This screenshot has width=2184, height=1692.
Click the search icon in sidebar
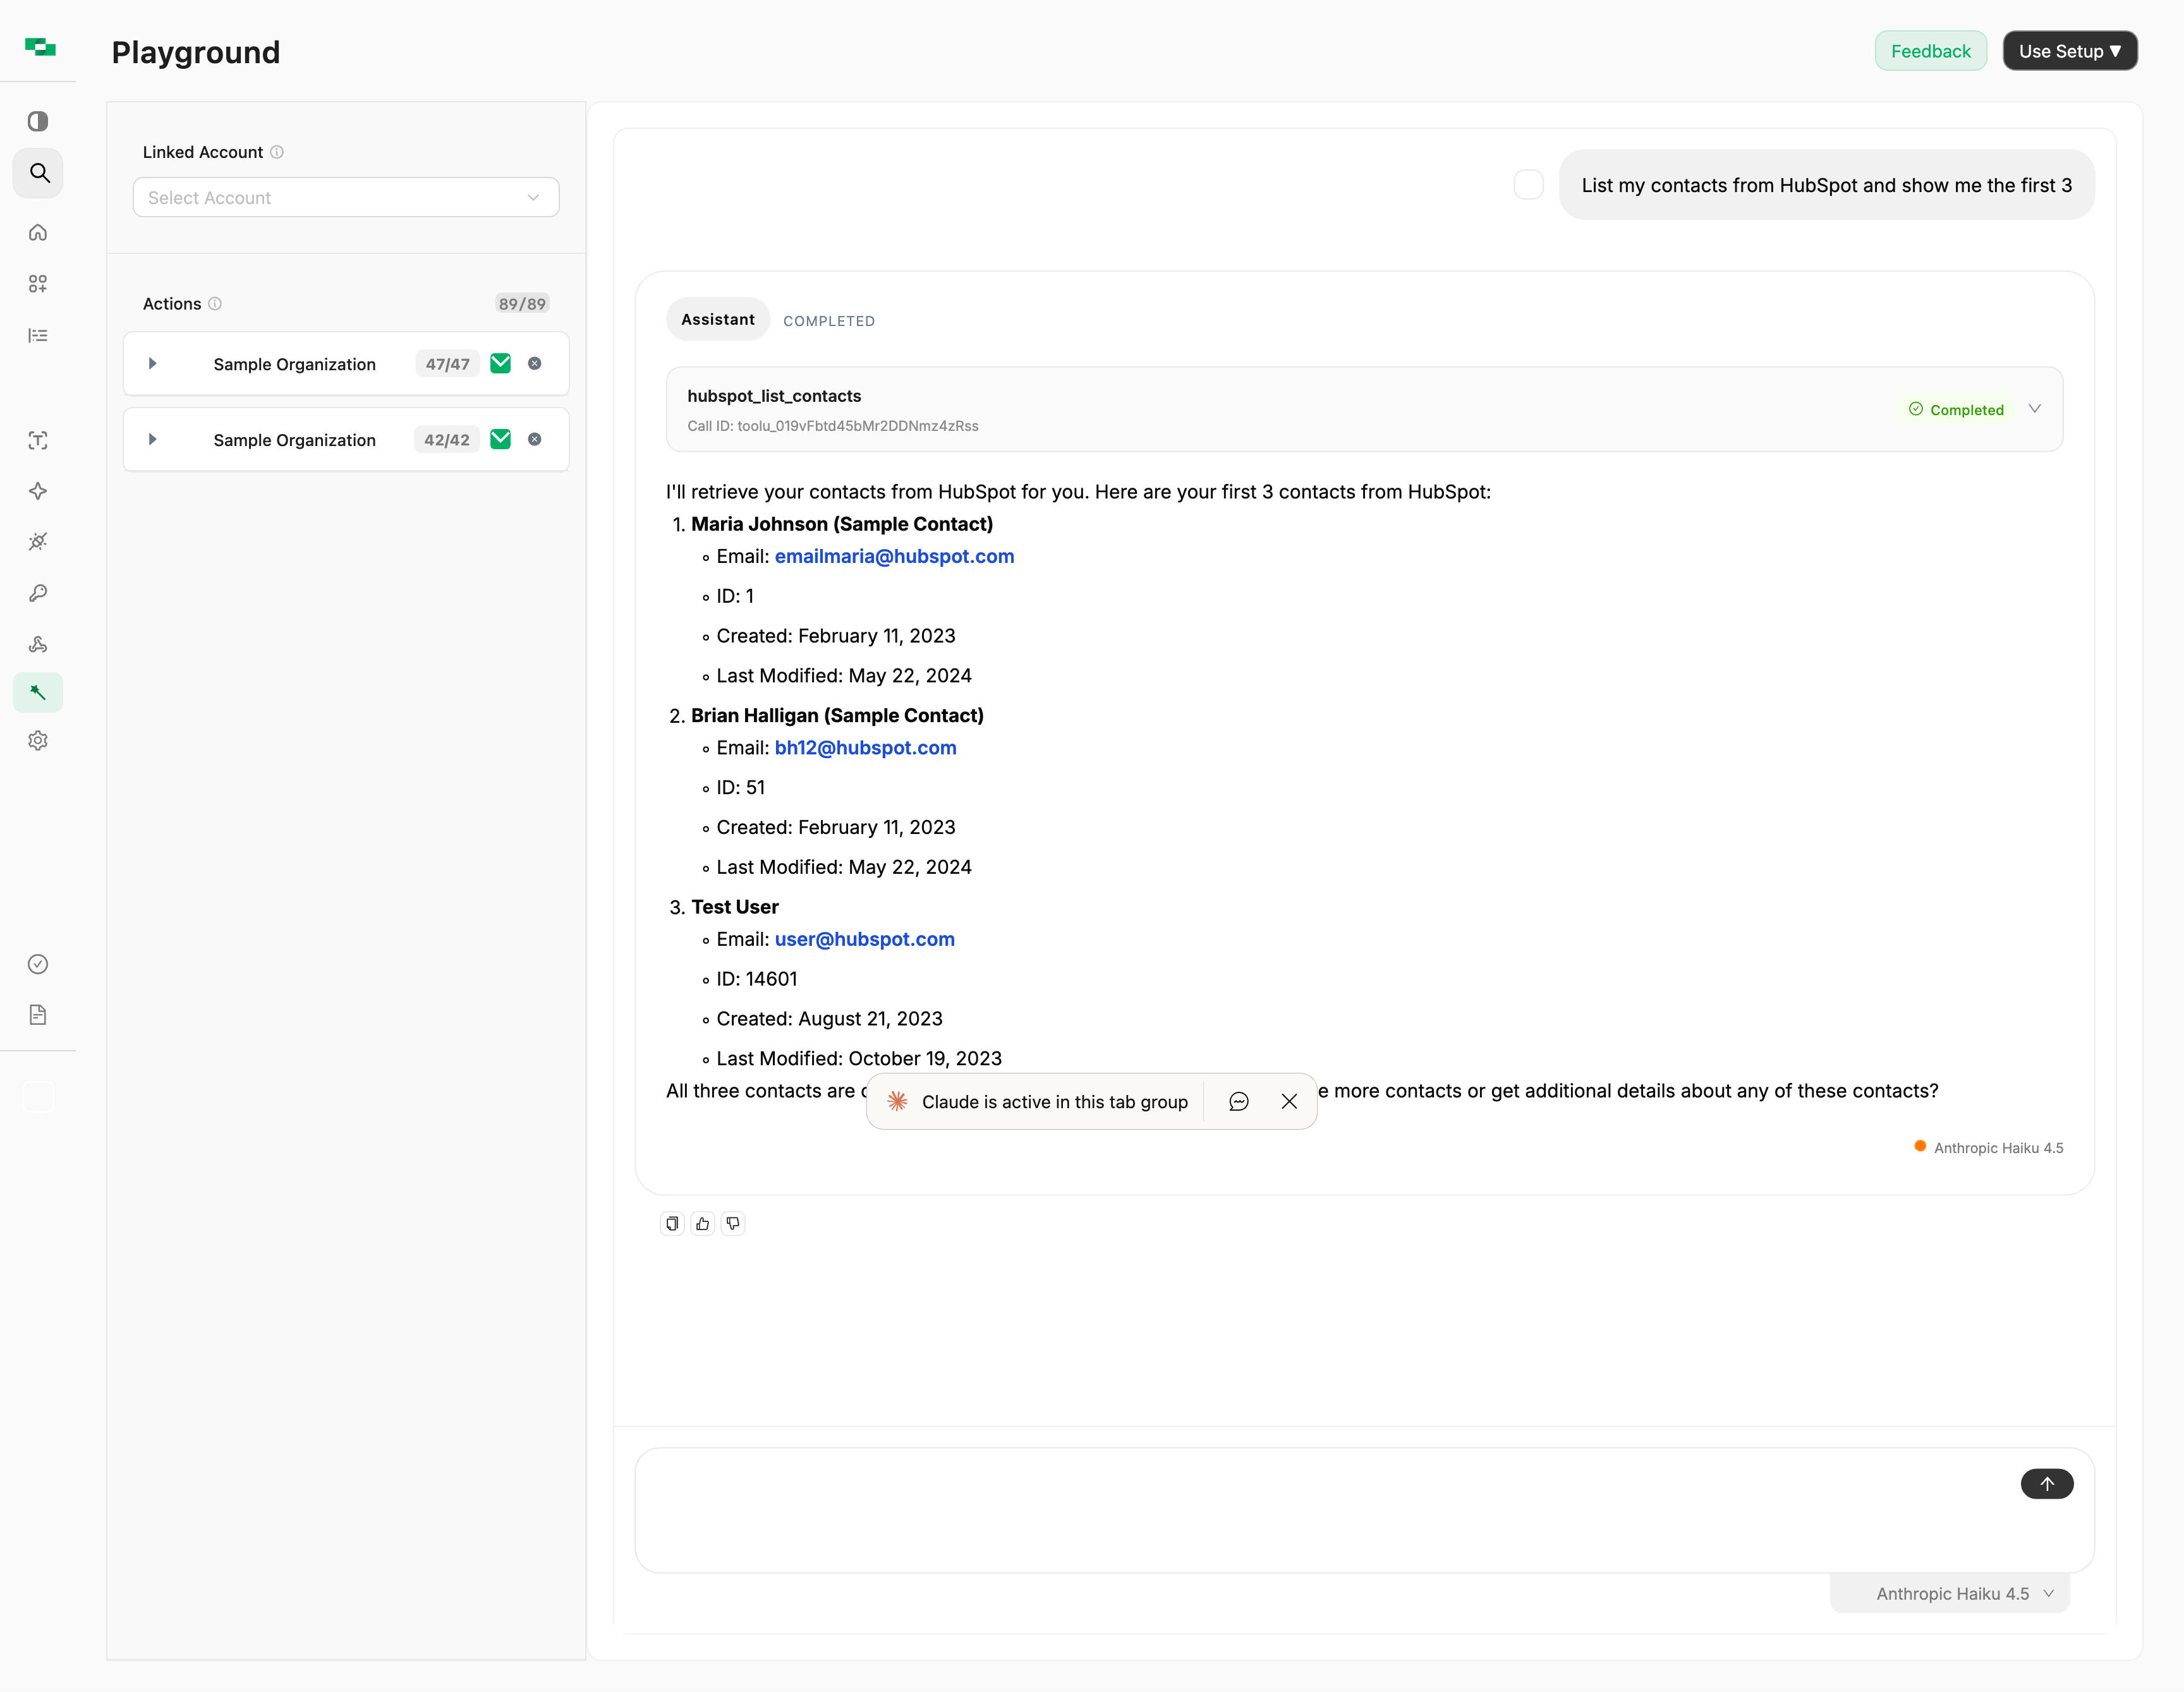(x=39, y=173)
